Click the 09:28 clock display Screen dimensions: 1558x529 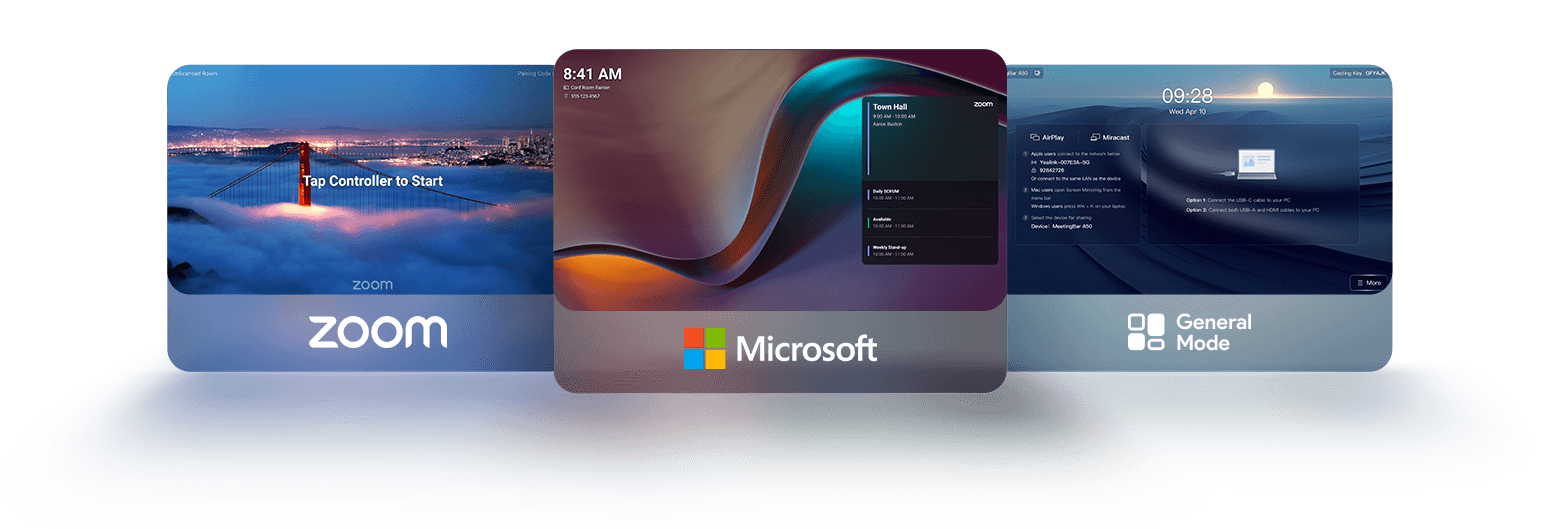(1186, 96)
